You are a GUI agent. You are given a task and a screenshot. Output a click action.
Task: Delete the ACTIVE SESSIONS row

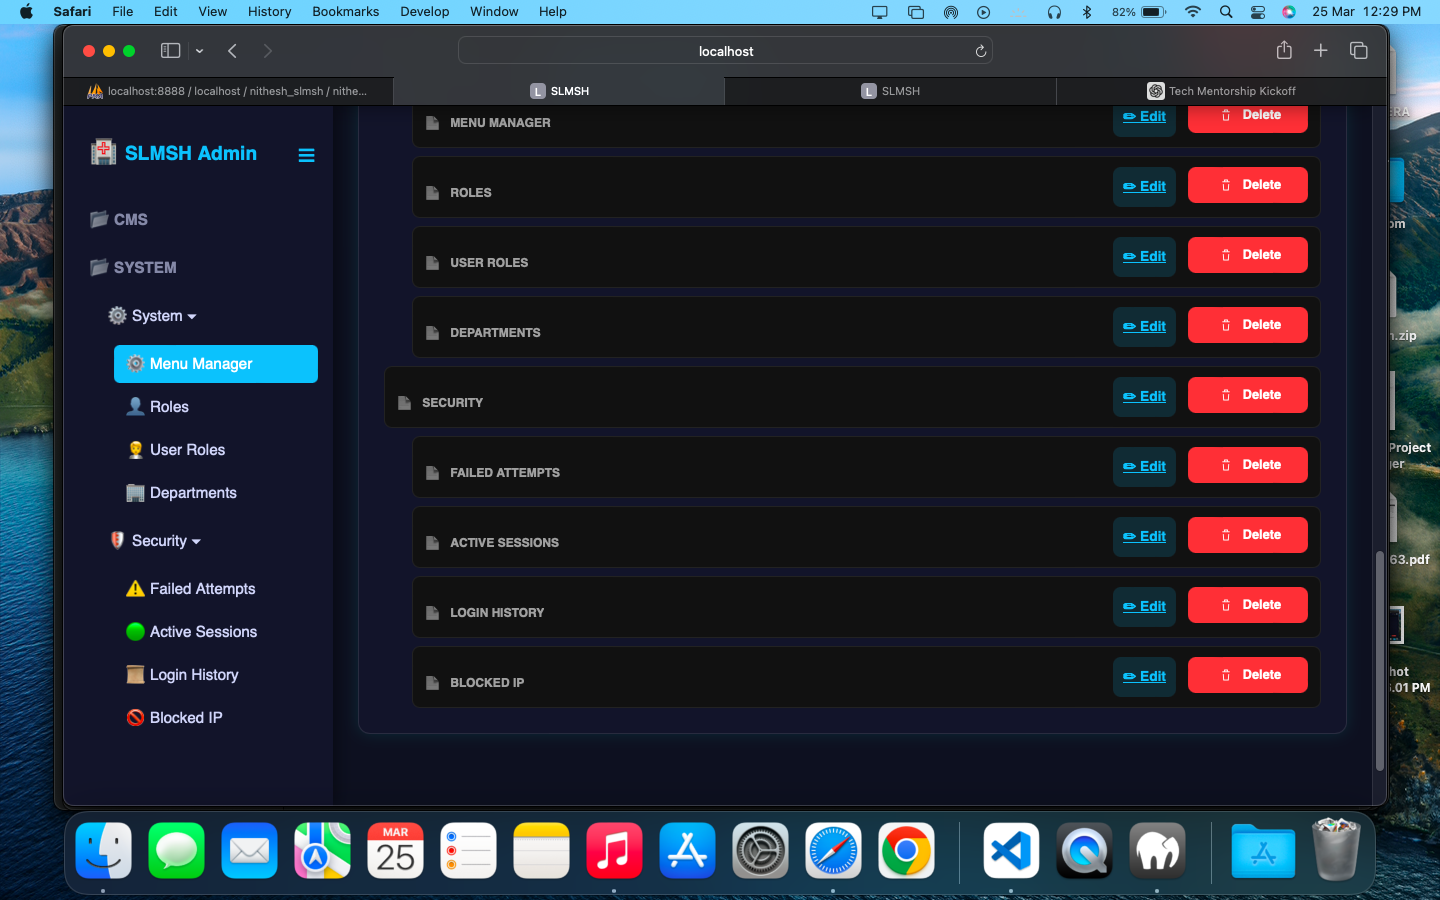(x=1248, y=535)
